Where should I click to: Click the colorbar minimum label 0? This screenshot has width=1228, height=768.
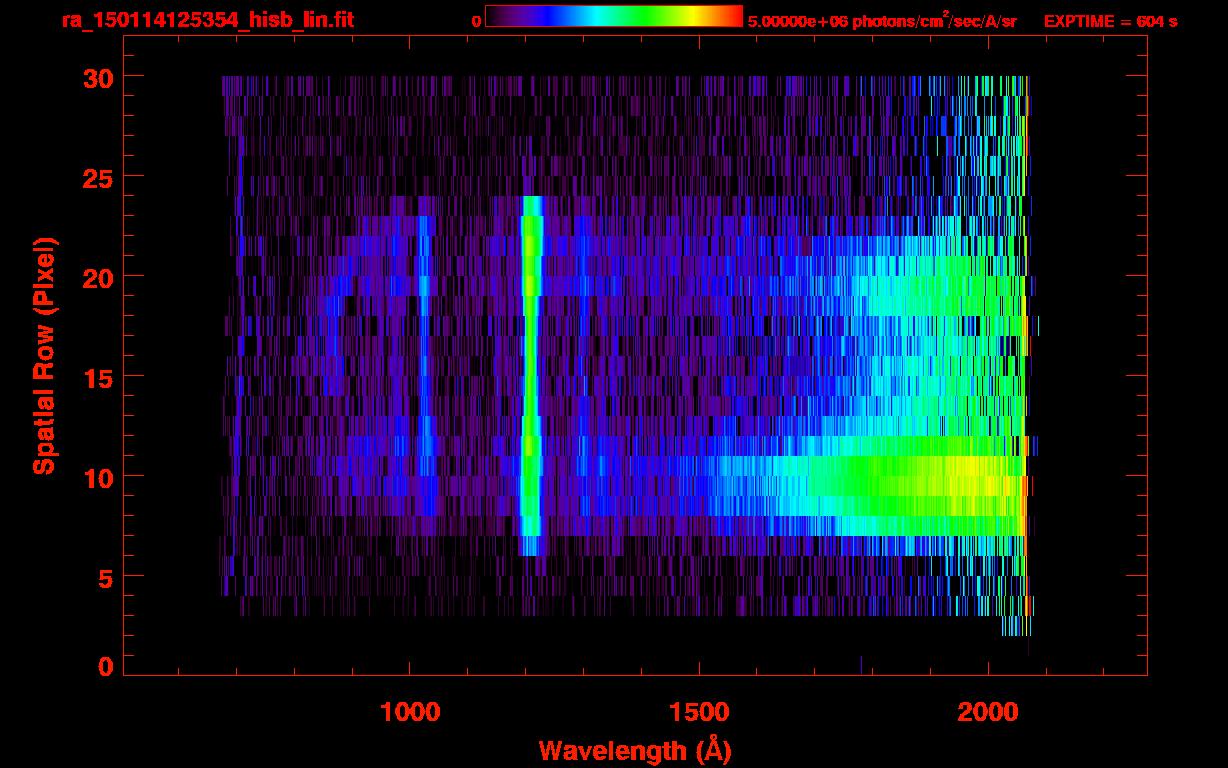[x=476, y=21]
